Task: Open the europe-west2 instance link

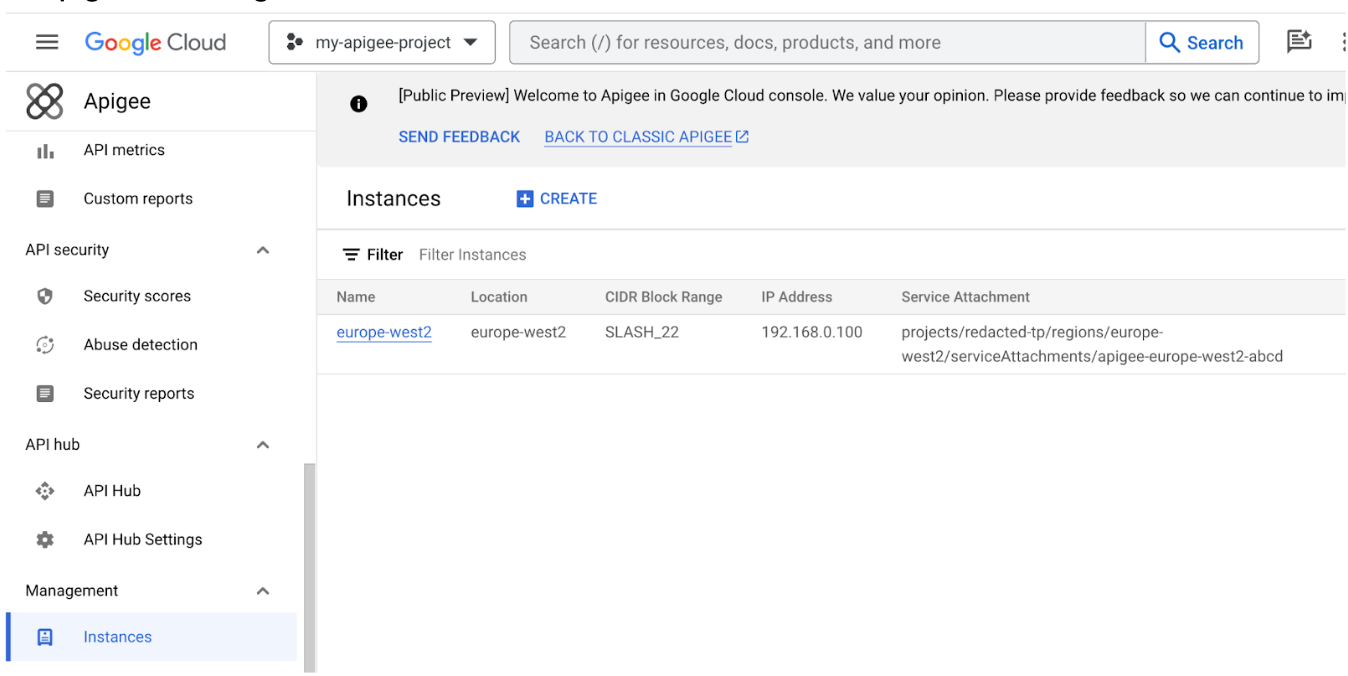Action: [384, 331]
